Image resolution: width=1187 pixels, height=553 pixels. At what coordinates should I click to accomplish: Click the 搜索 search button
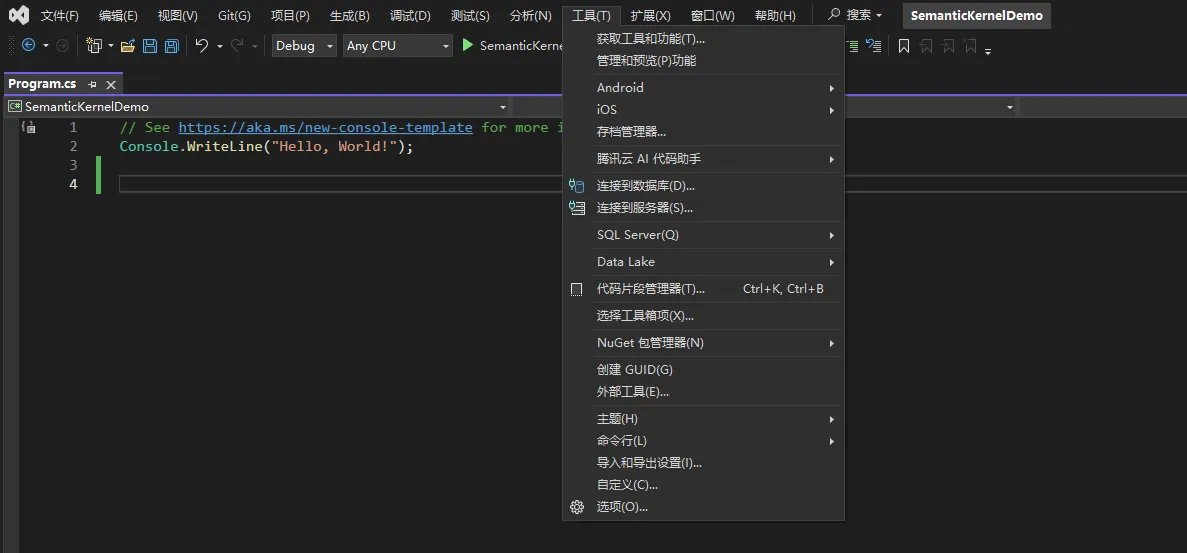pyautogui.click(x=854, y=15)
